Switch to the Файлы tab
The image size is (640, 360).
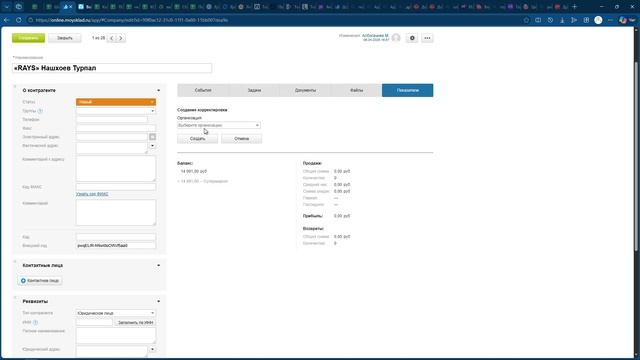[356, 90]
